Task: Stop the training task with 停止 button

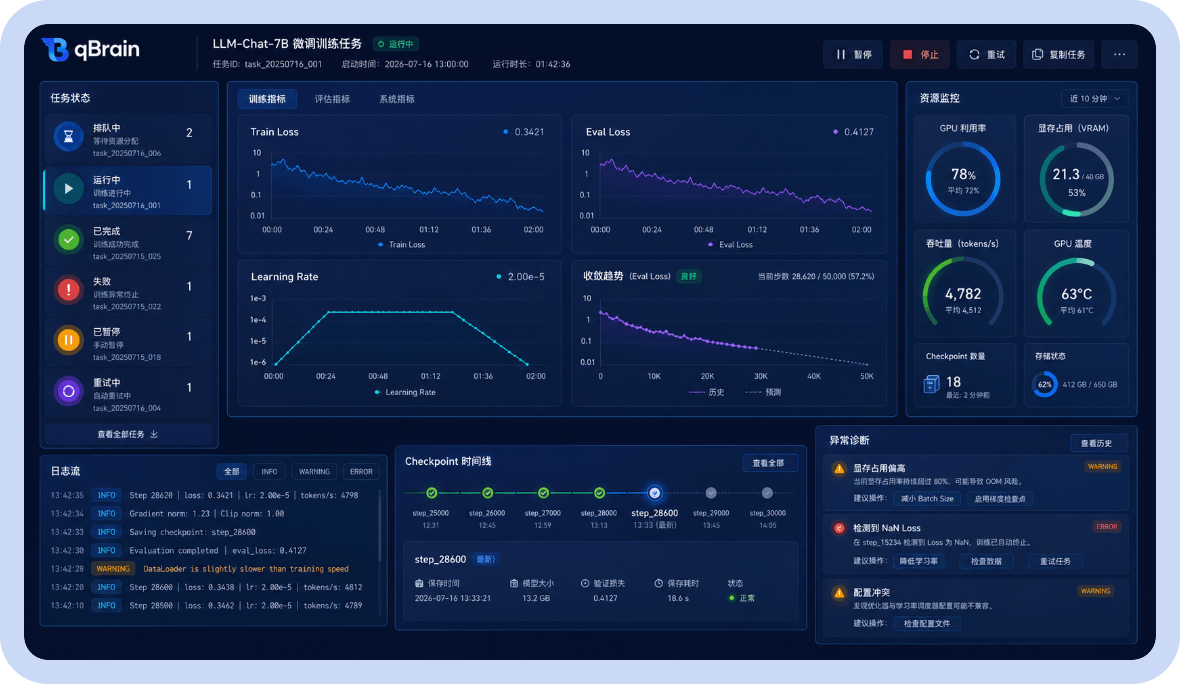Action: pyautogui.click(x=920, y=54)
